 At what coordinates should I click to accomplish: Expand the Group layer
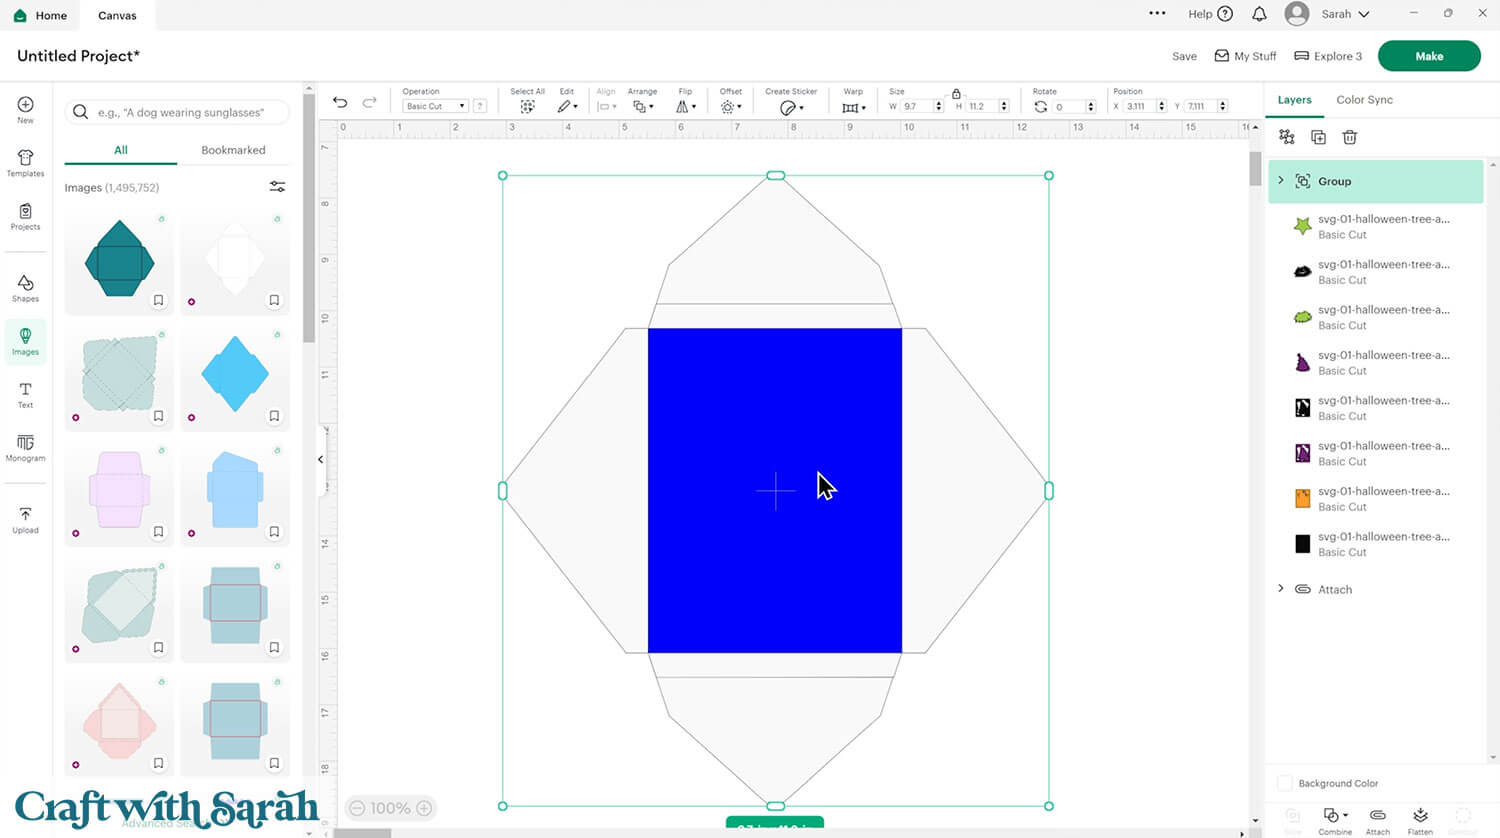pos(1281,180)
